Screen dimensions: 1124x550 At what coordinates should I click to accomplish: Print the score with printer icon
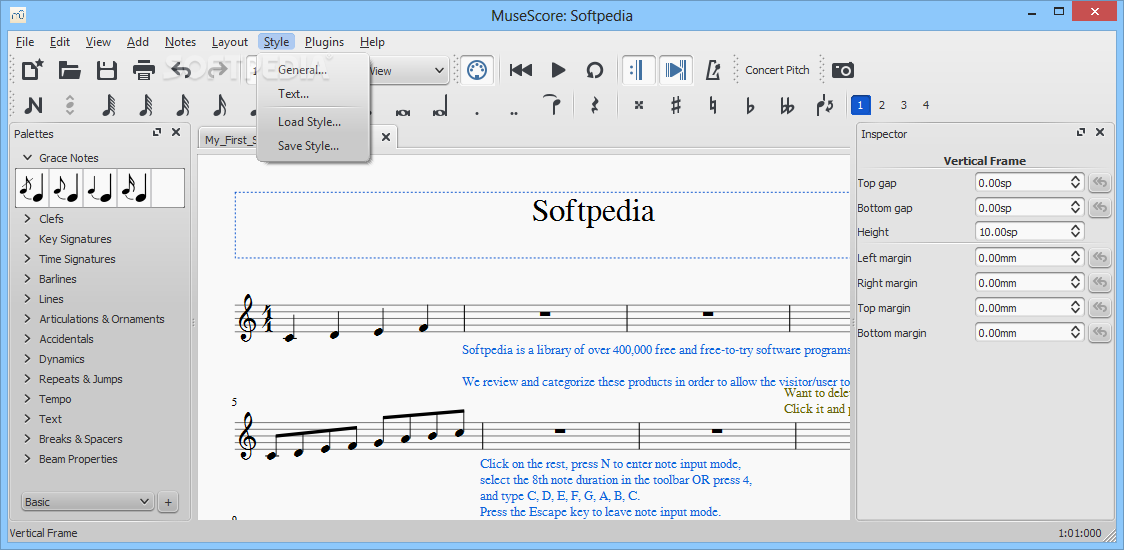(x=143, y=70)
